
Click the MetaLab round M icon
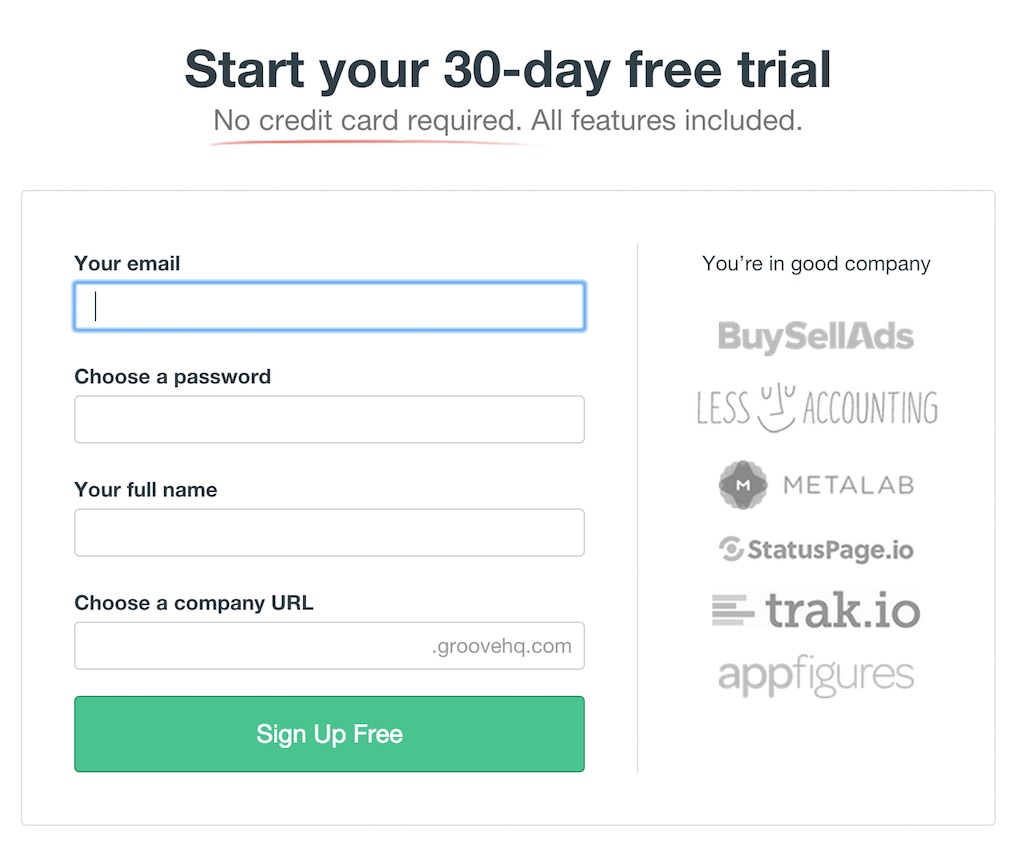(742, 485)
